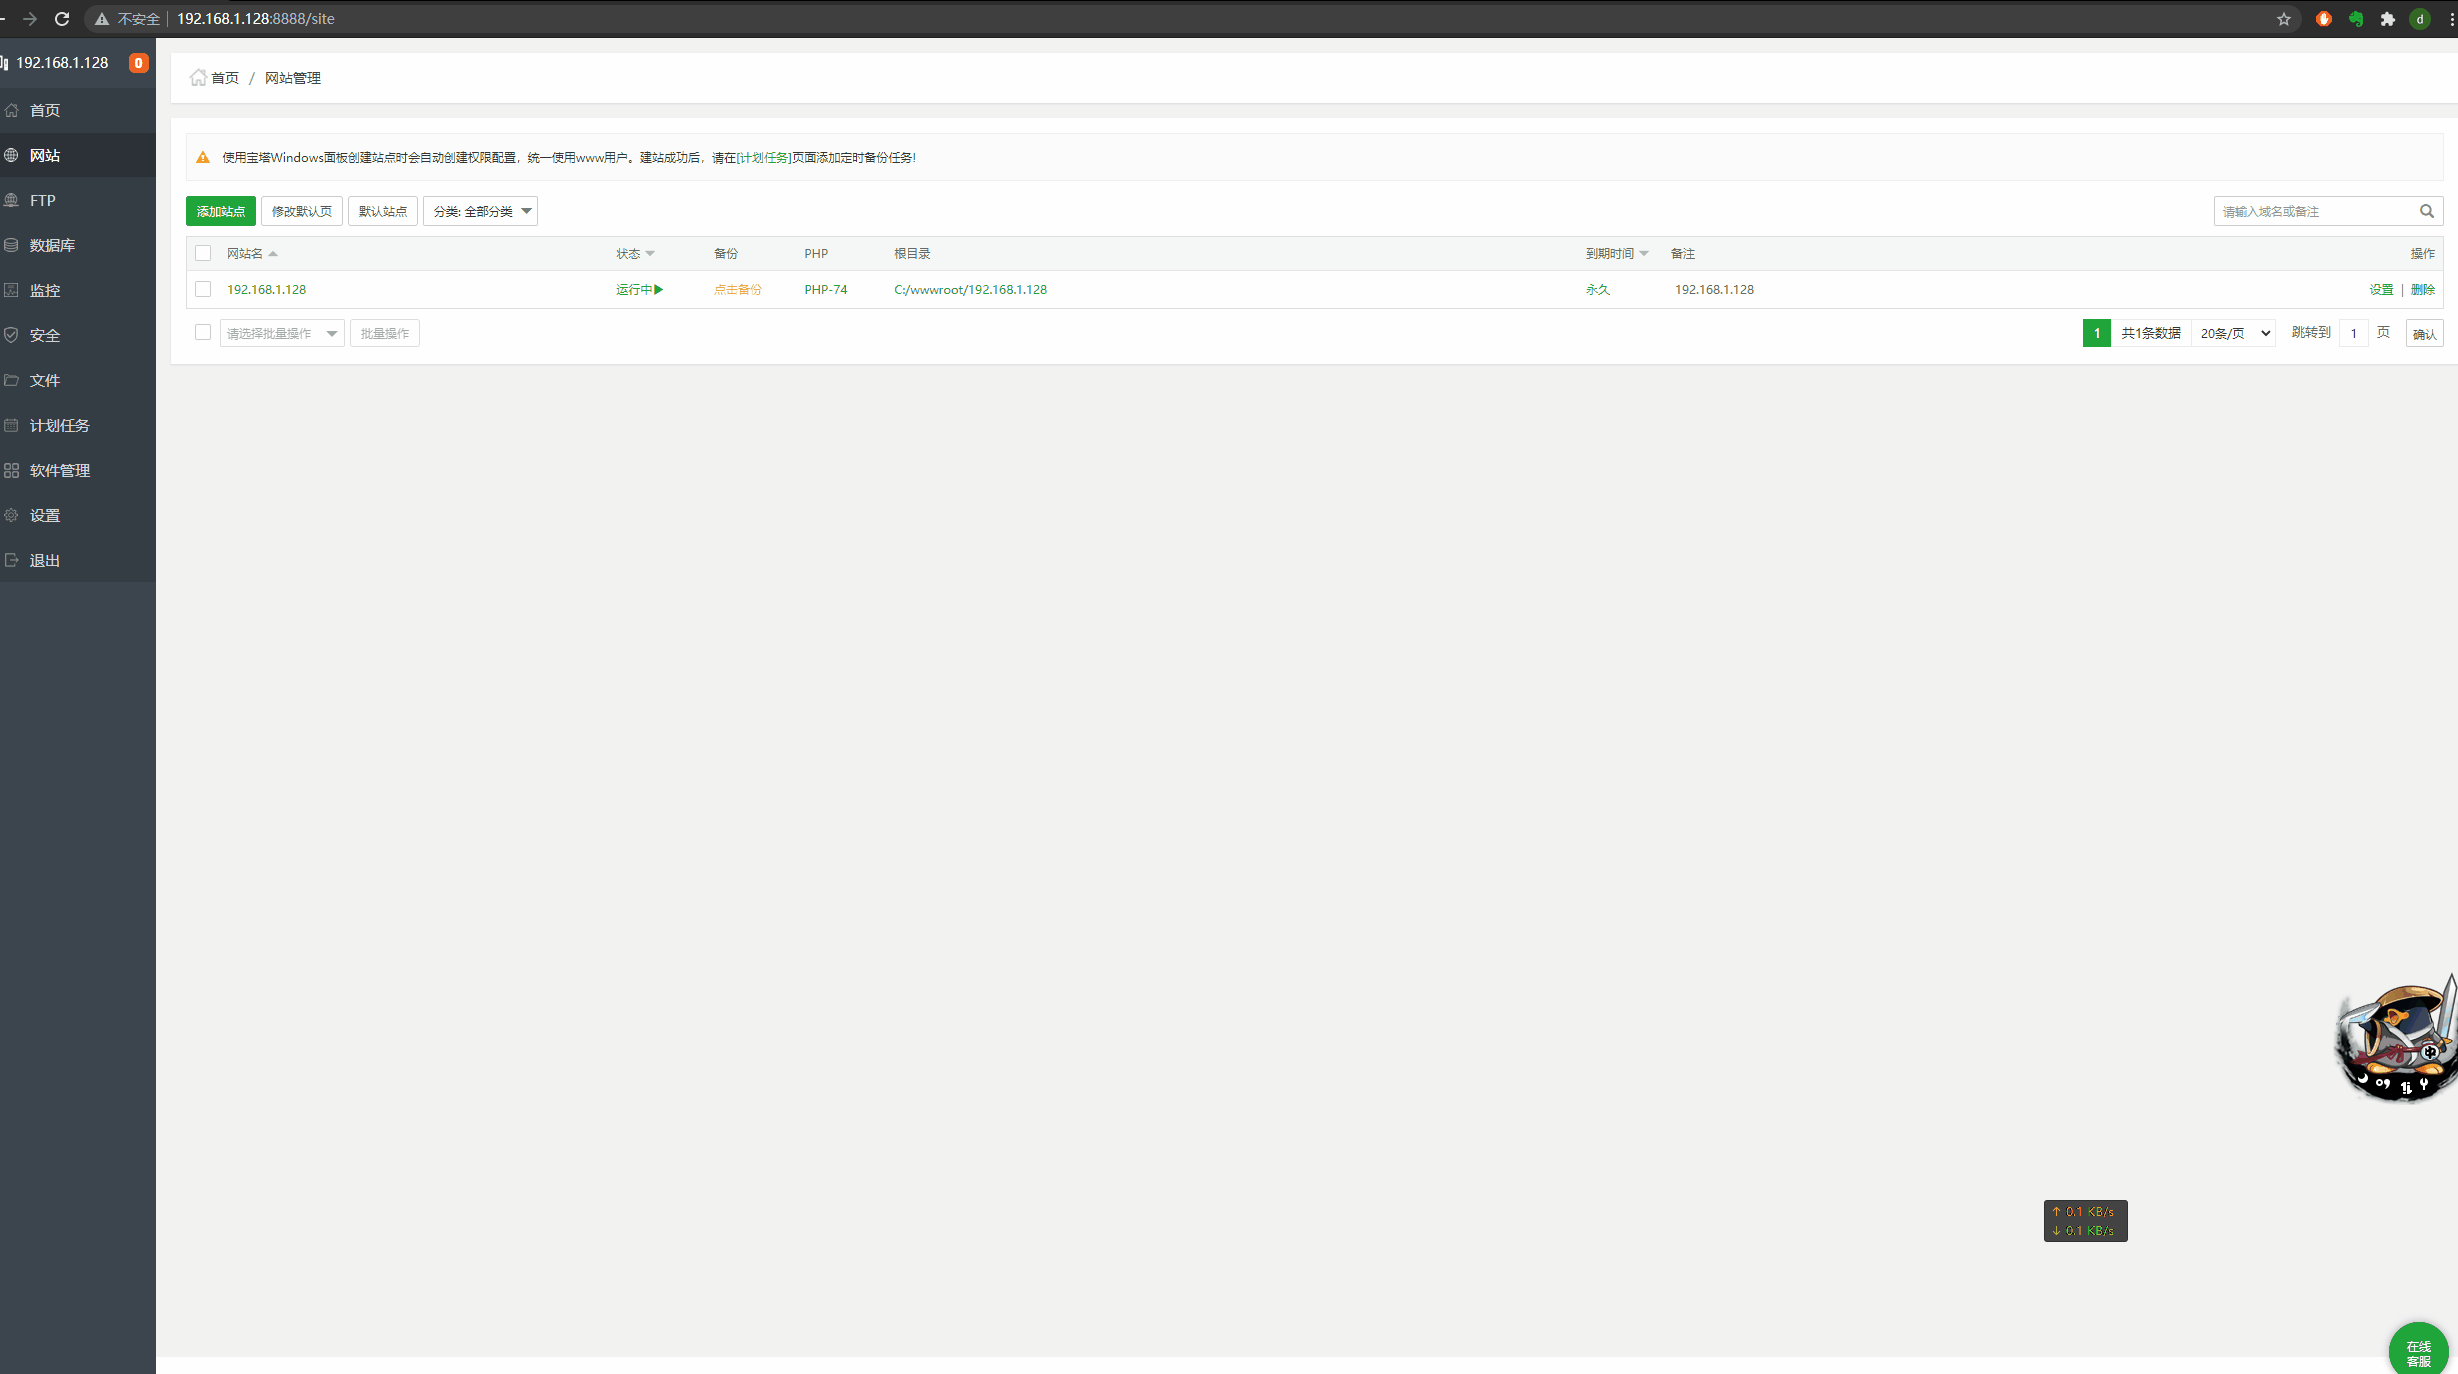Screen dimensions: 2458x1374
Task: Tick the checkbox for site 192.168.1.128
Action: click(x=203, y=289)
